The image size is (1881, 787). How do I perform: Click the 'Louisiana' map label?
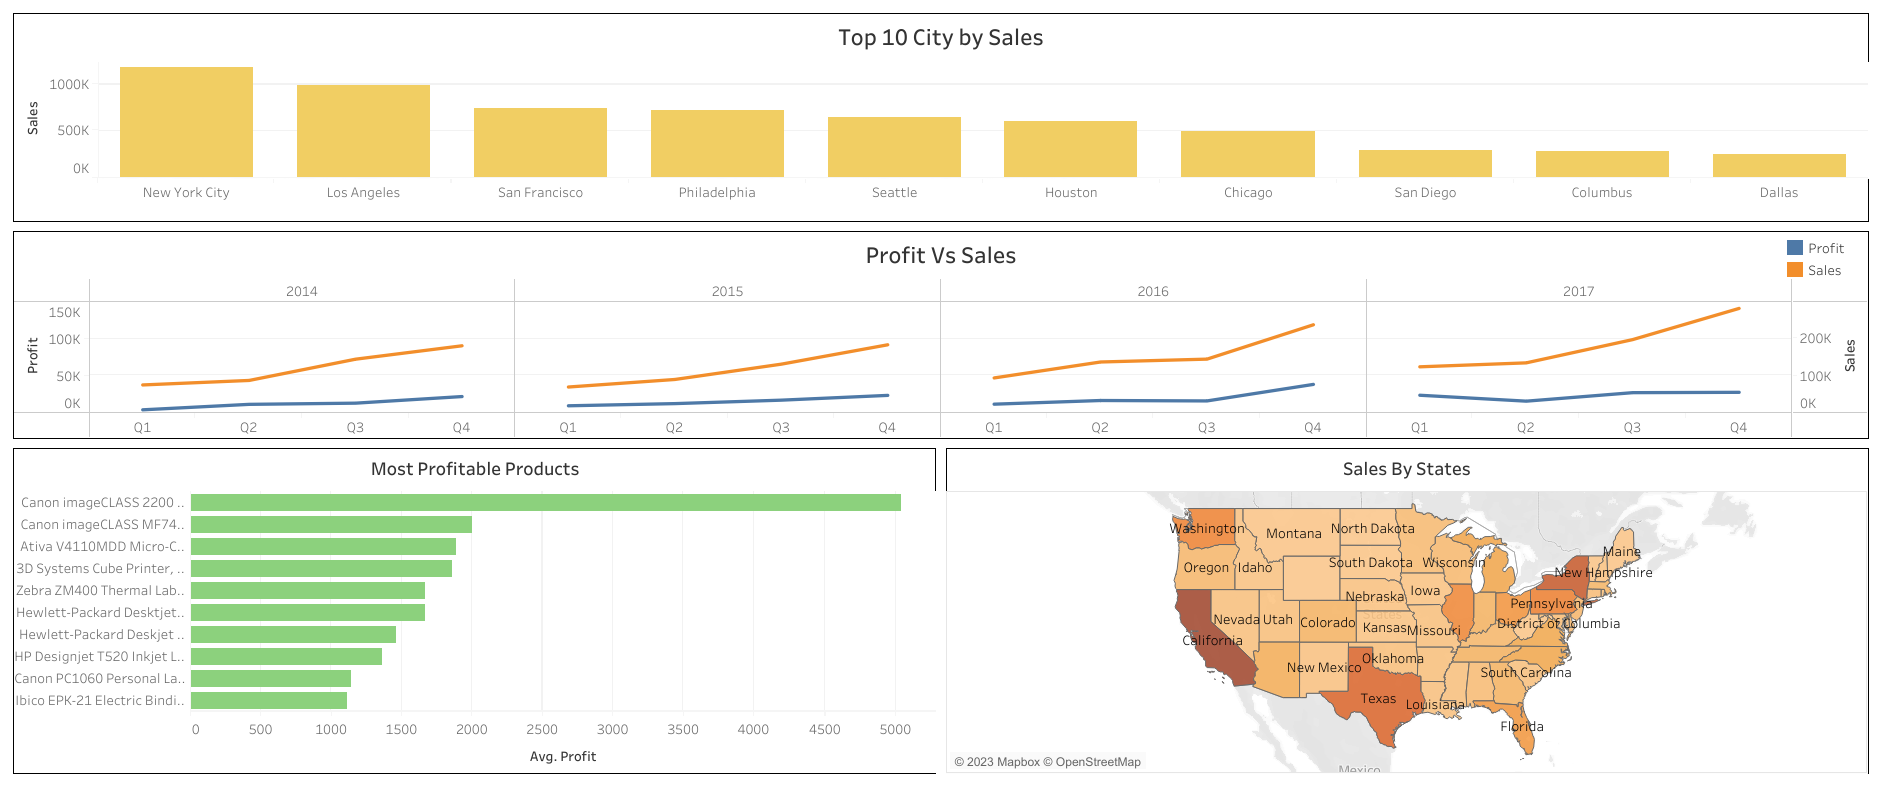pos(1435,705)
